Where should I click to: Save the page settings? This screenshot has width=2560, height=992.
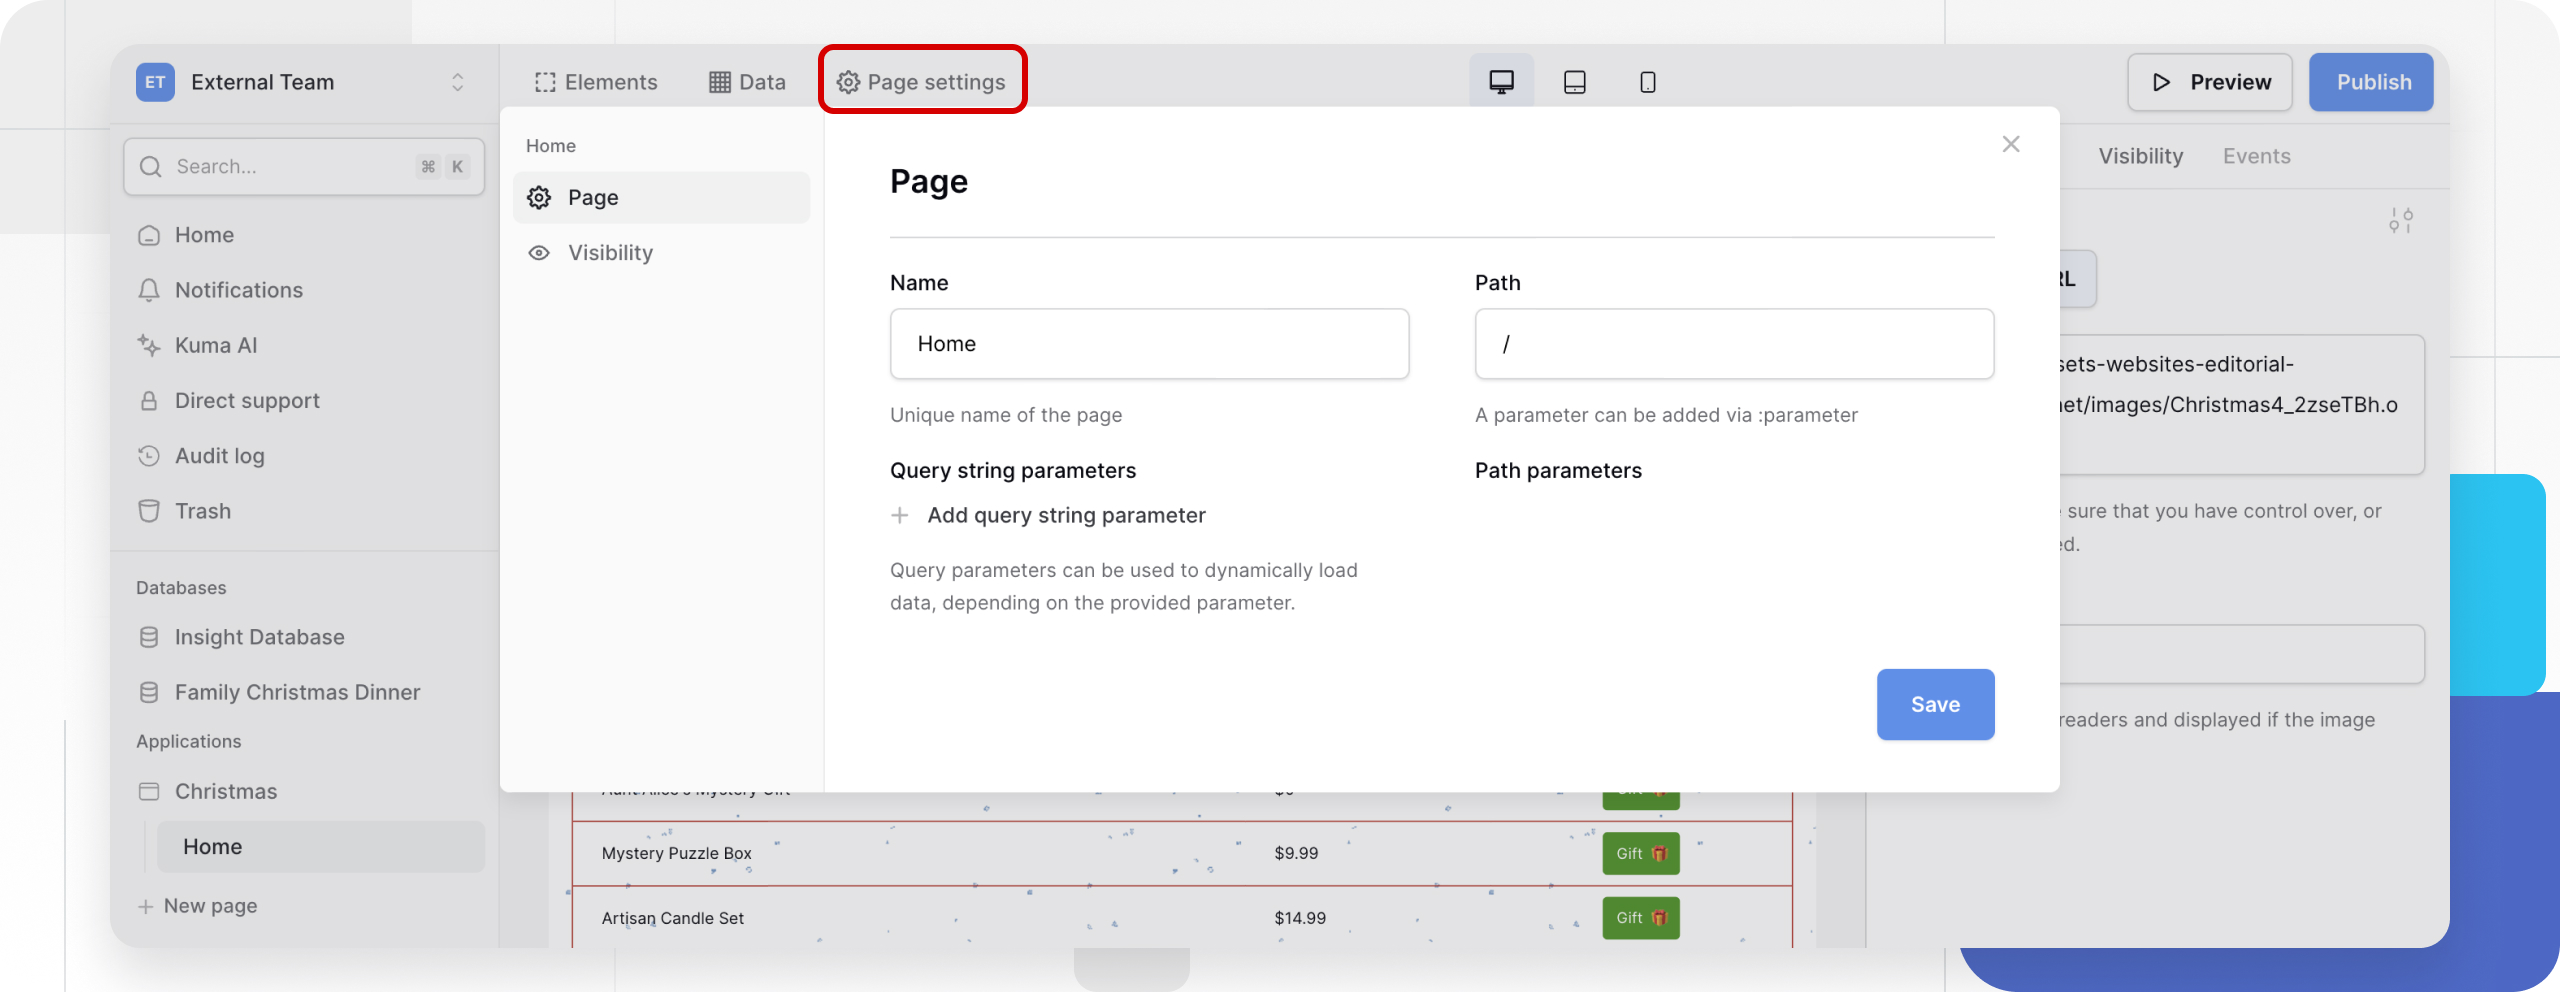[1934, 704]
